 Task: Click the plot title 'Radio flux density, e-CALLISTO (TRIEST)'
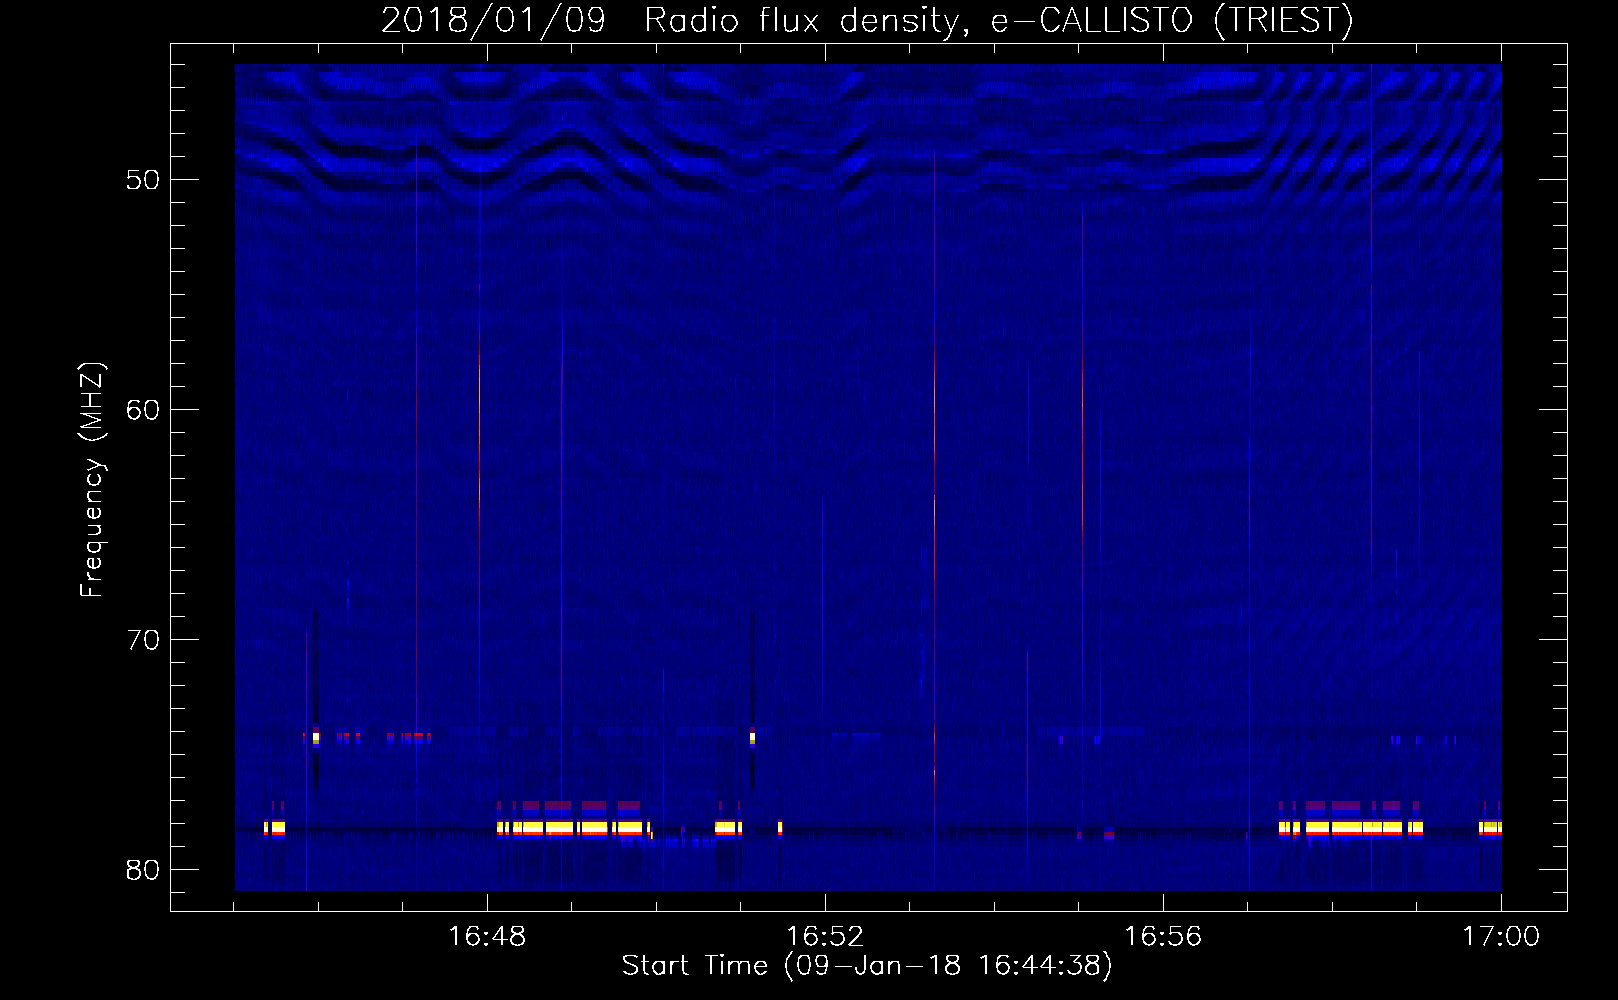(998, 21)
